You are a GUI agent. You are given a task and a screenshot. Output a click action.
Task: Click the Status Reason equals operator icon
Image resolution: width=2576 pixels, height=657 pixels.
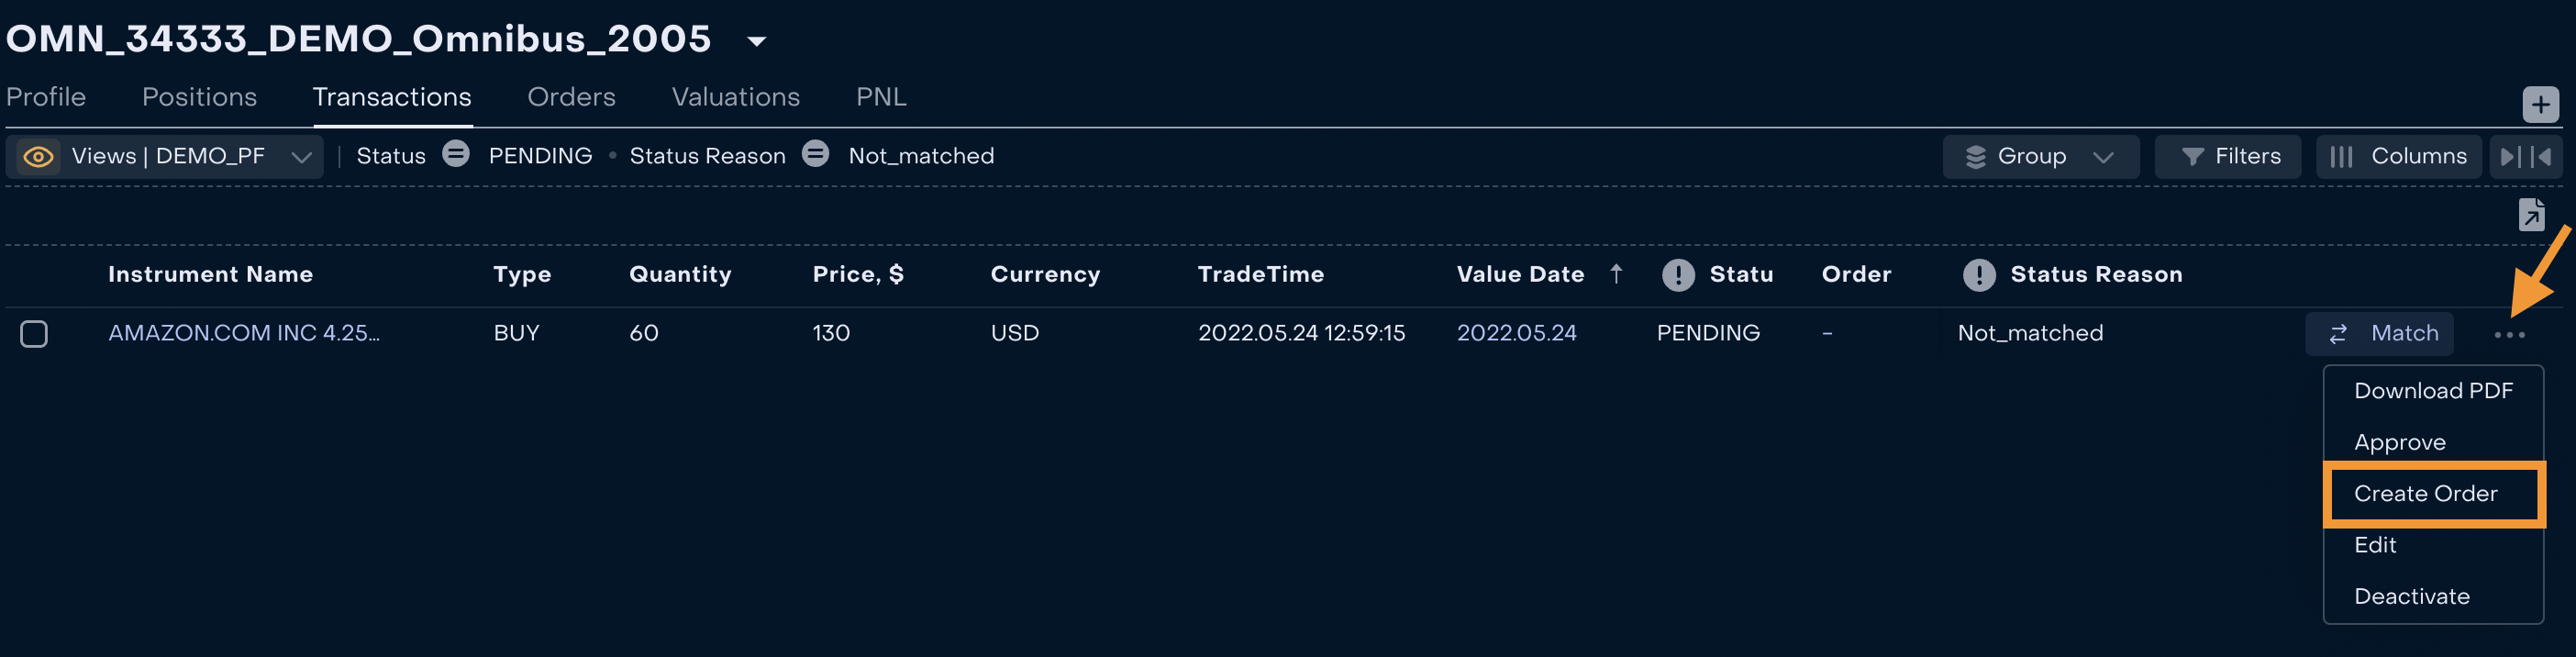pyautogui.click(x=816, y=154)
